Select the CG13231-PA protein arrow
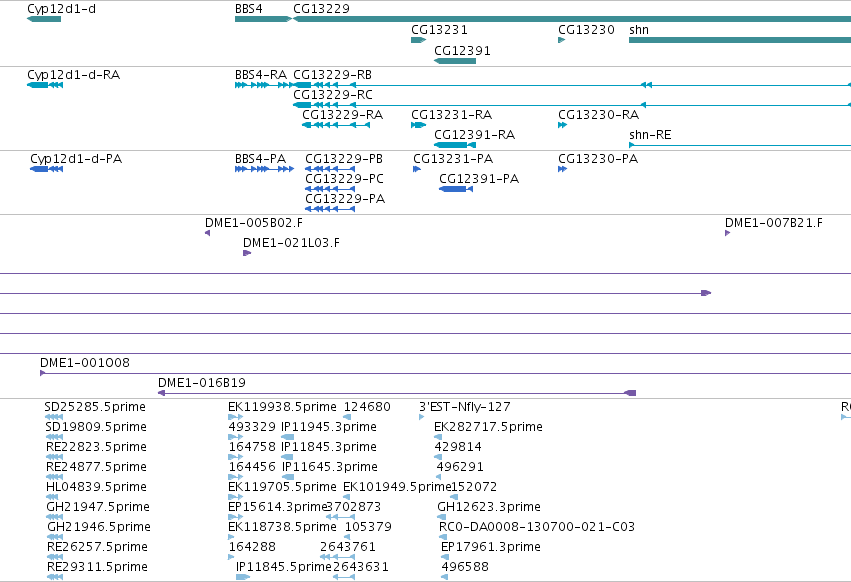 tap(417, 169)
